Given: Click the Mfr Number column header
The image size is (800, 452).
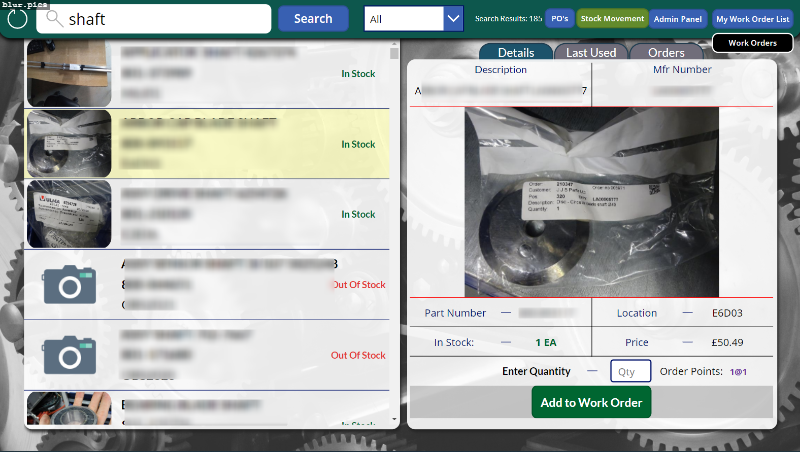Looking at the screenshot, I should (682, 69).
